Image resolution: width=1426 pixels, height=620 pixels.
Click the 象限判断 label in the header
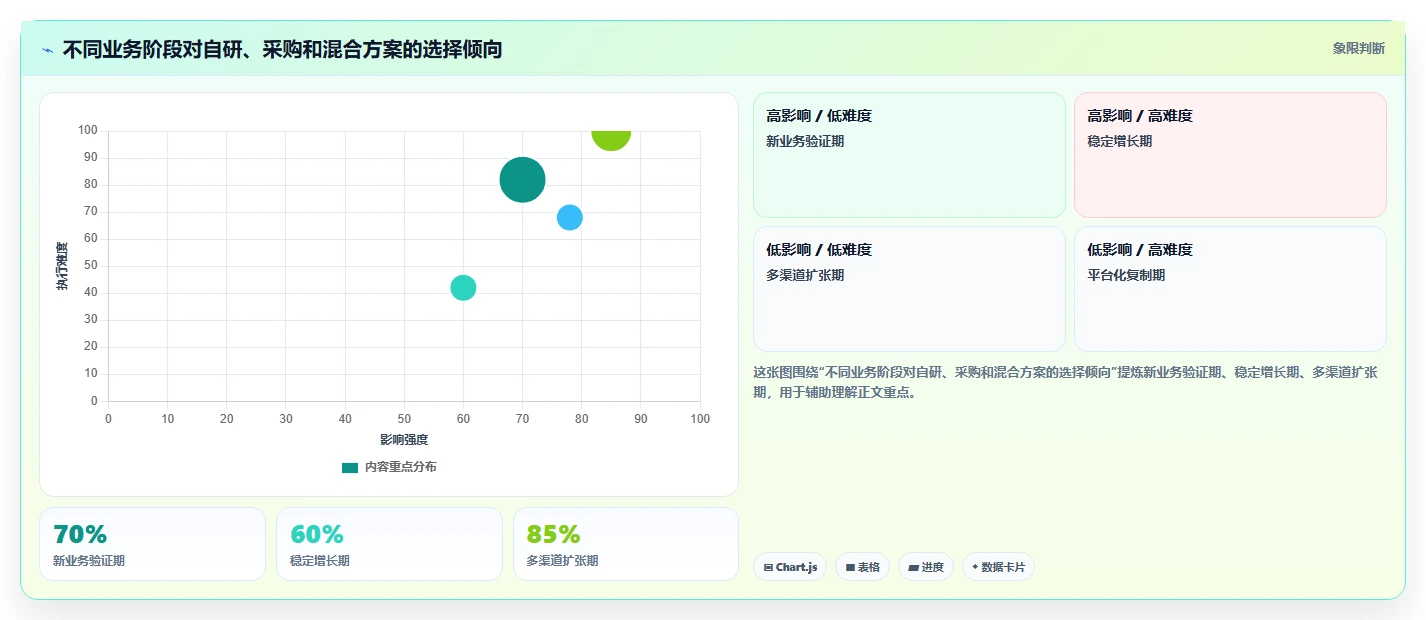1359,48
